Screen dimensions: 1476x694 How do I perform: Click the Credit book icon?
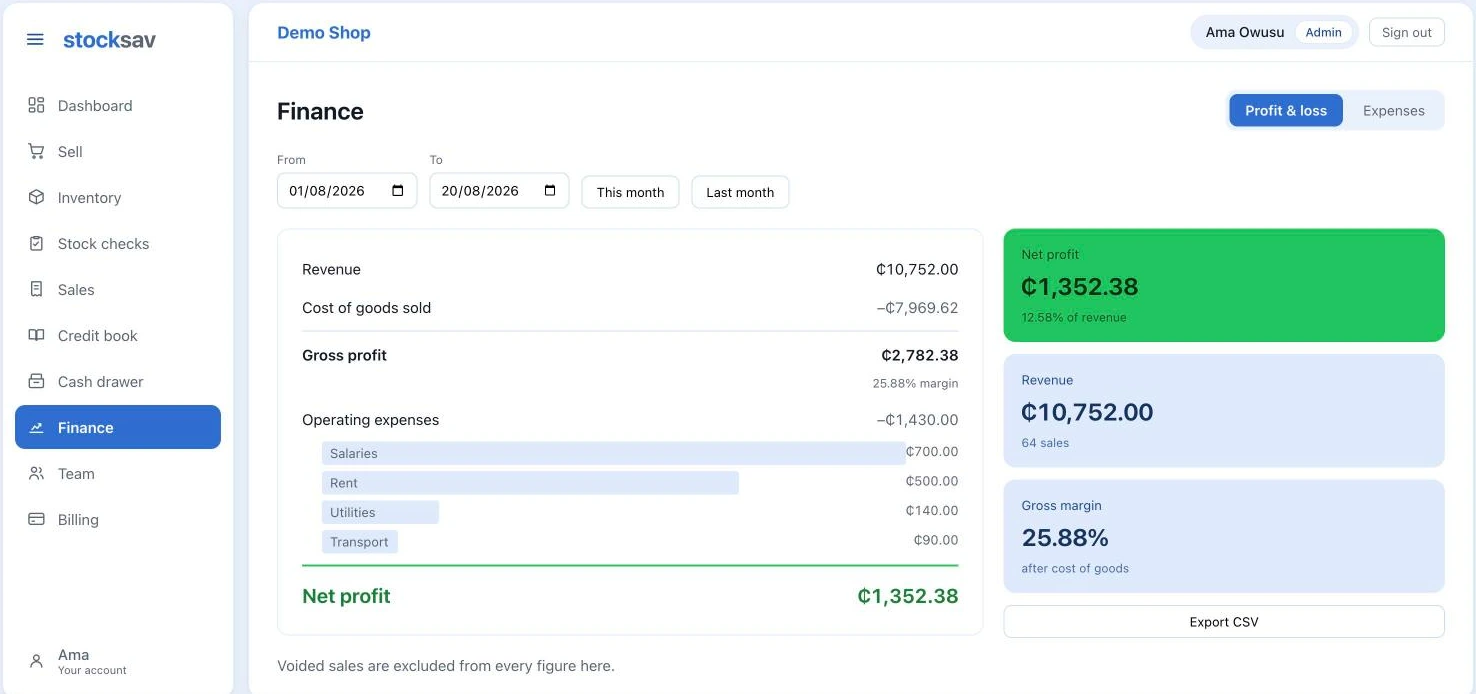tap(36, 335)
